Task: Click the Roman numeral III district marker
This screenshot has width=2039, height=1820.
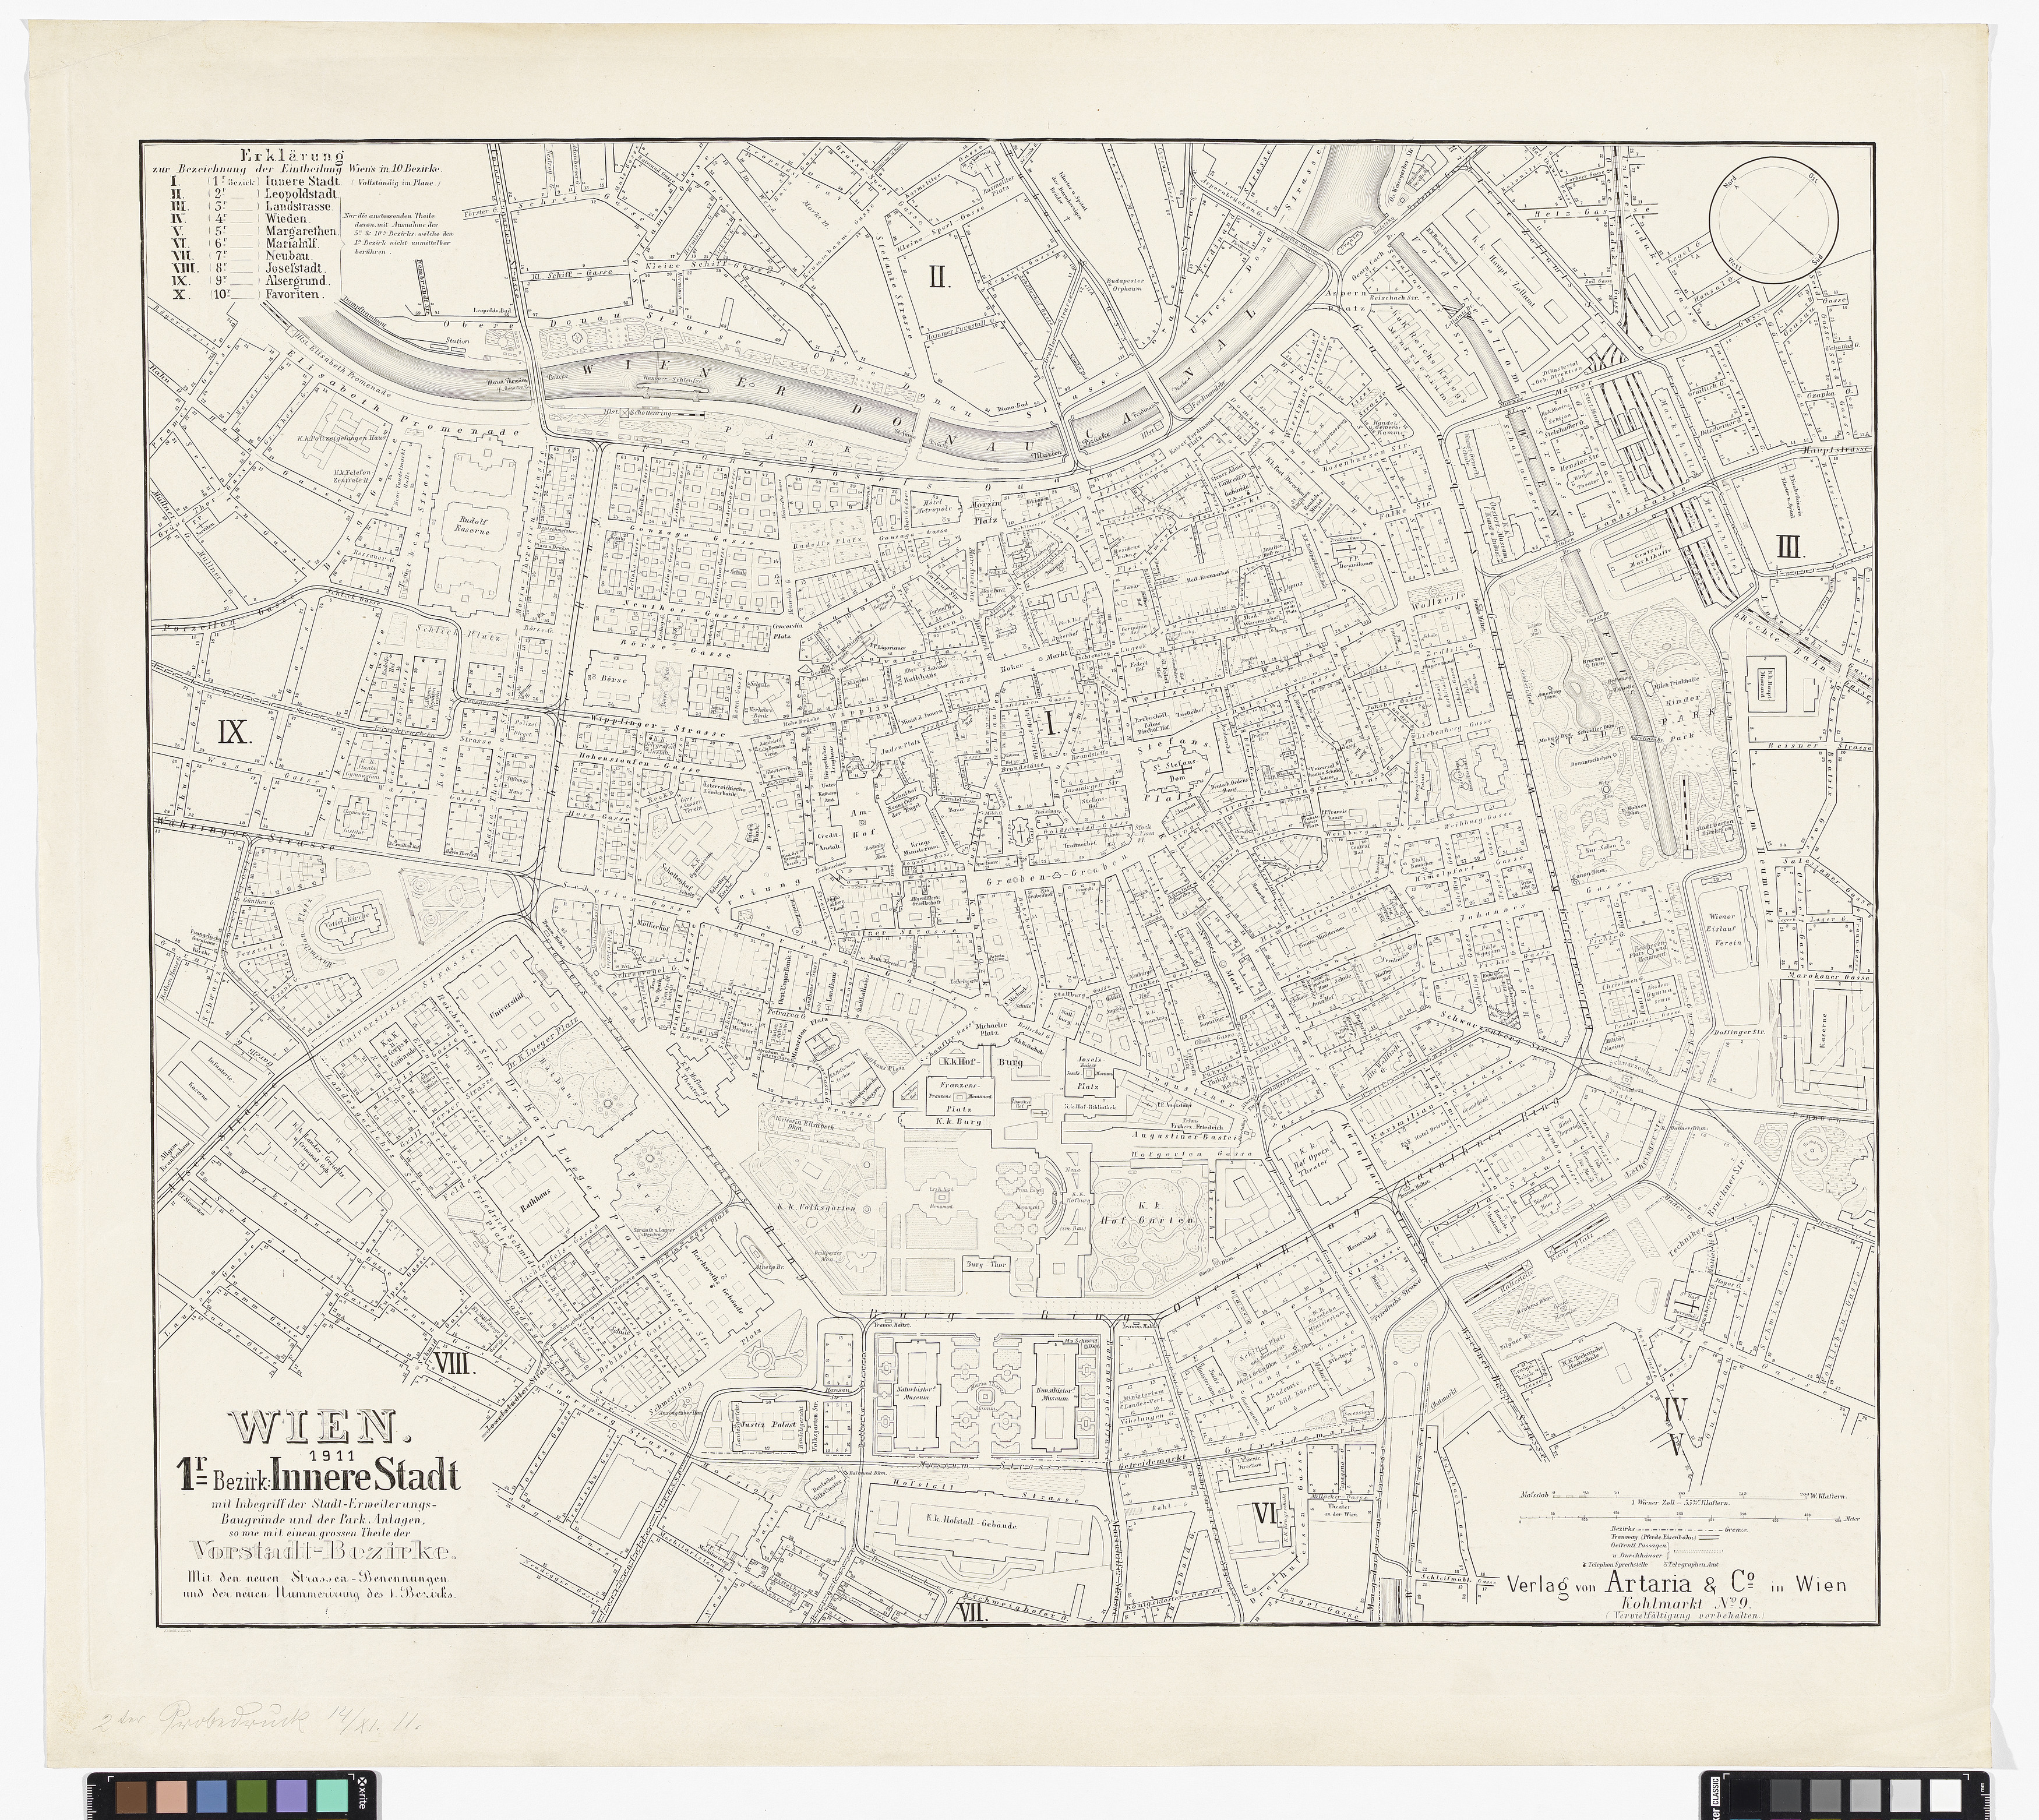Action: [x=1789, y=546]
